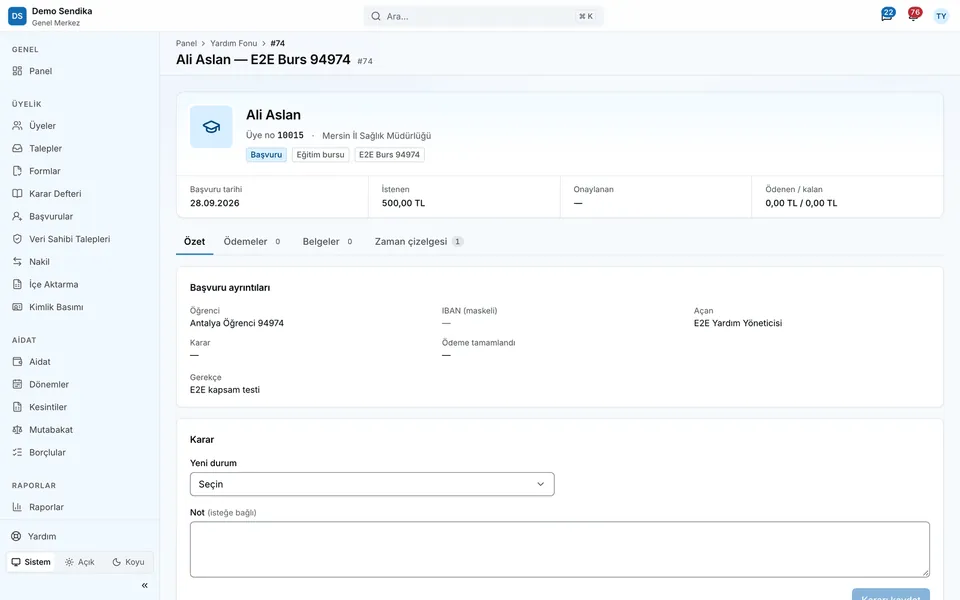Open Başvurular applicant icon in sidebar

pyautogui.click(x=17, y=216)
